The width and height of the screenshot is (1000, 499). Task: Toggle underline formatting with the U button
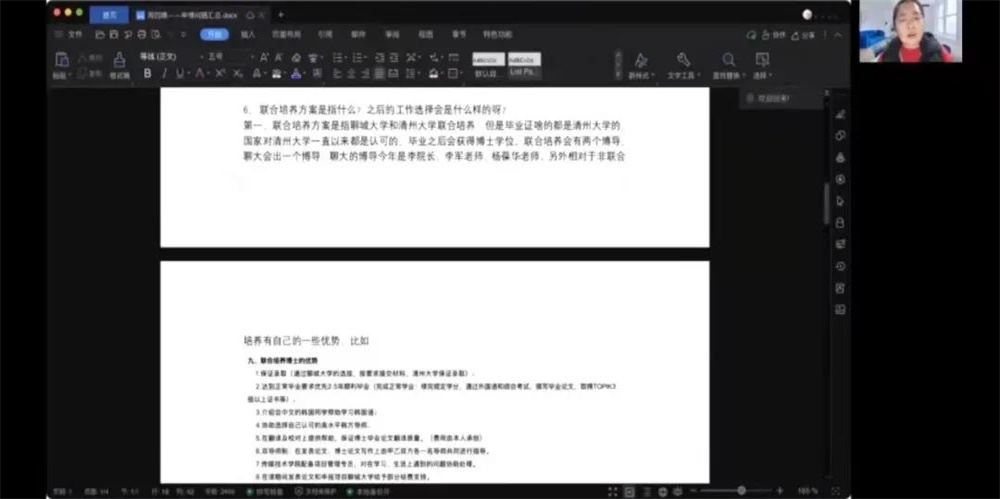pyautogui.click(x=180, y=74)
